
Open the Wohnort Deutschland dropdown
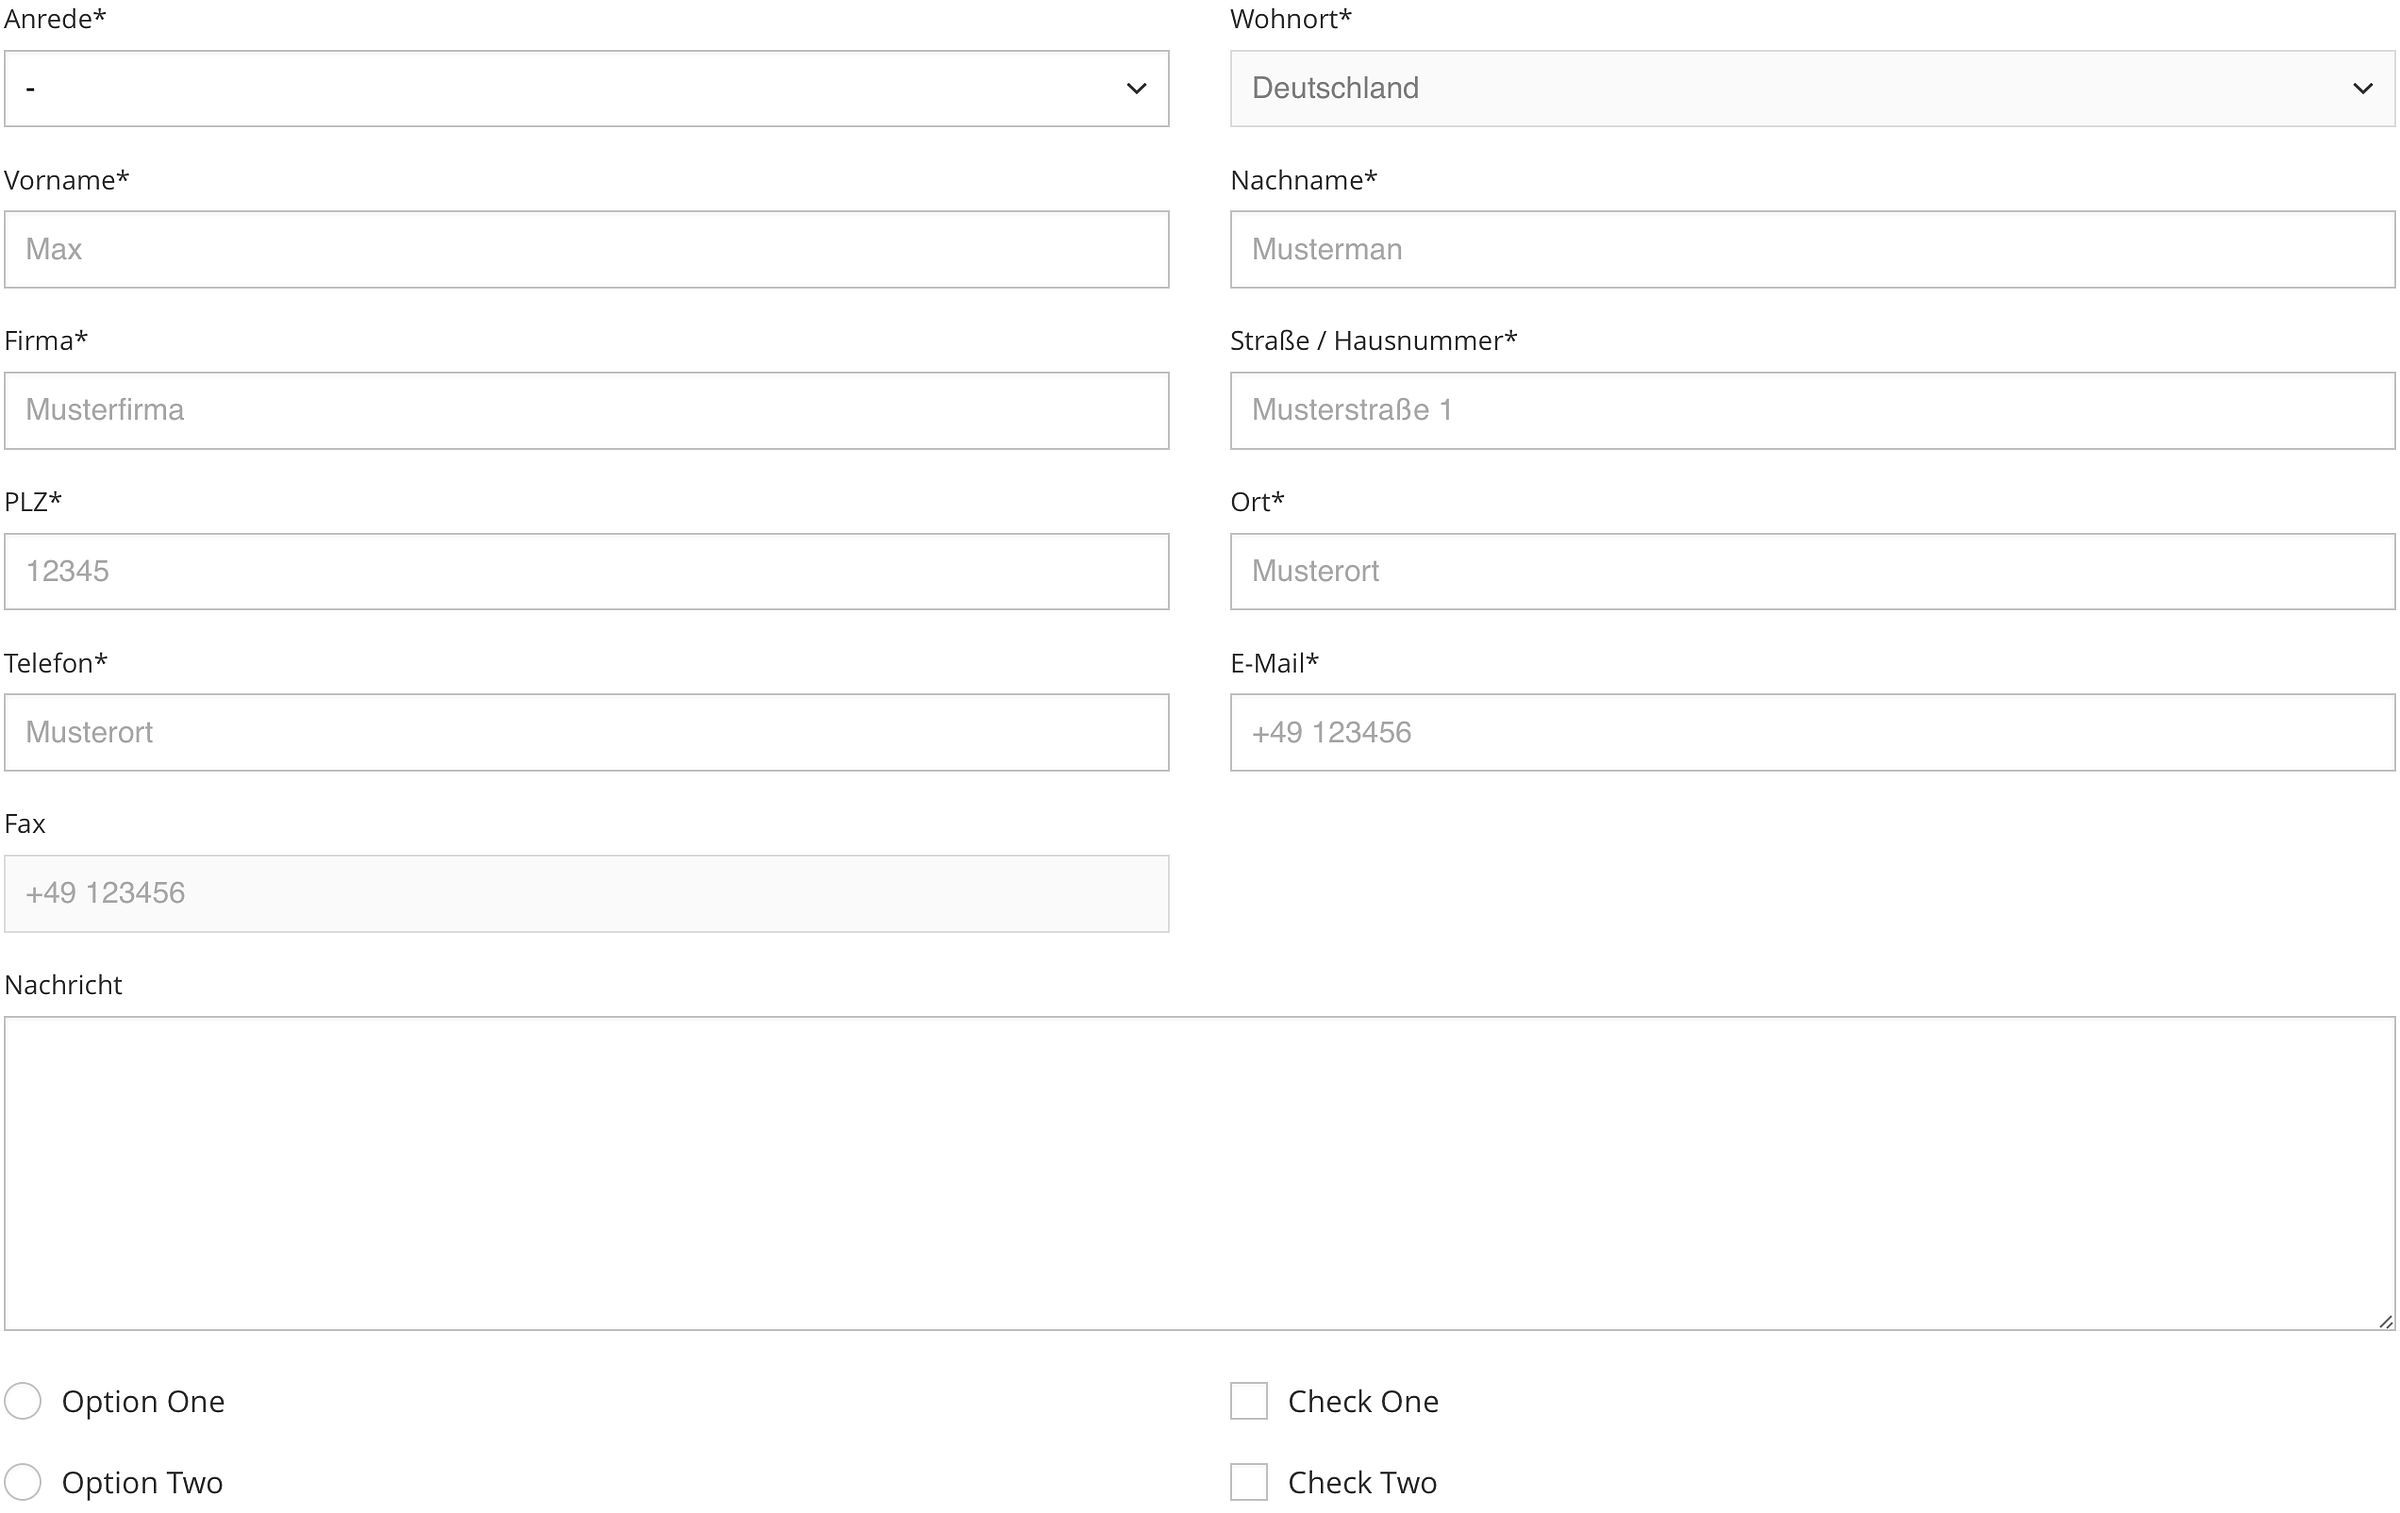tap(1812, 88)
